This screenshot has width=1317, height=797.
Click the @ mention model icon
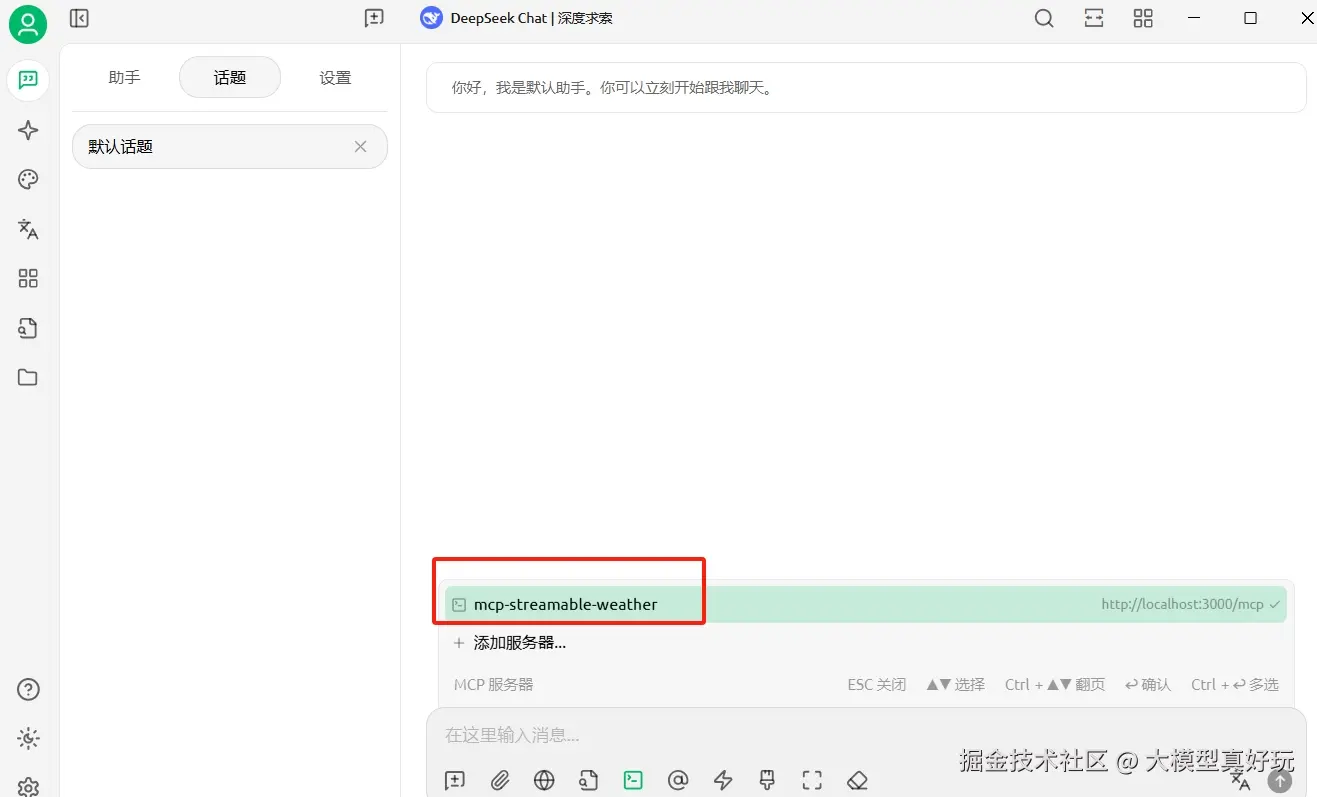coord(678,780)
